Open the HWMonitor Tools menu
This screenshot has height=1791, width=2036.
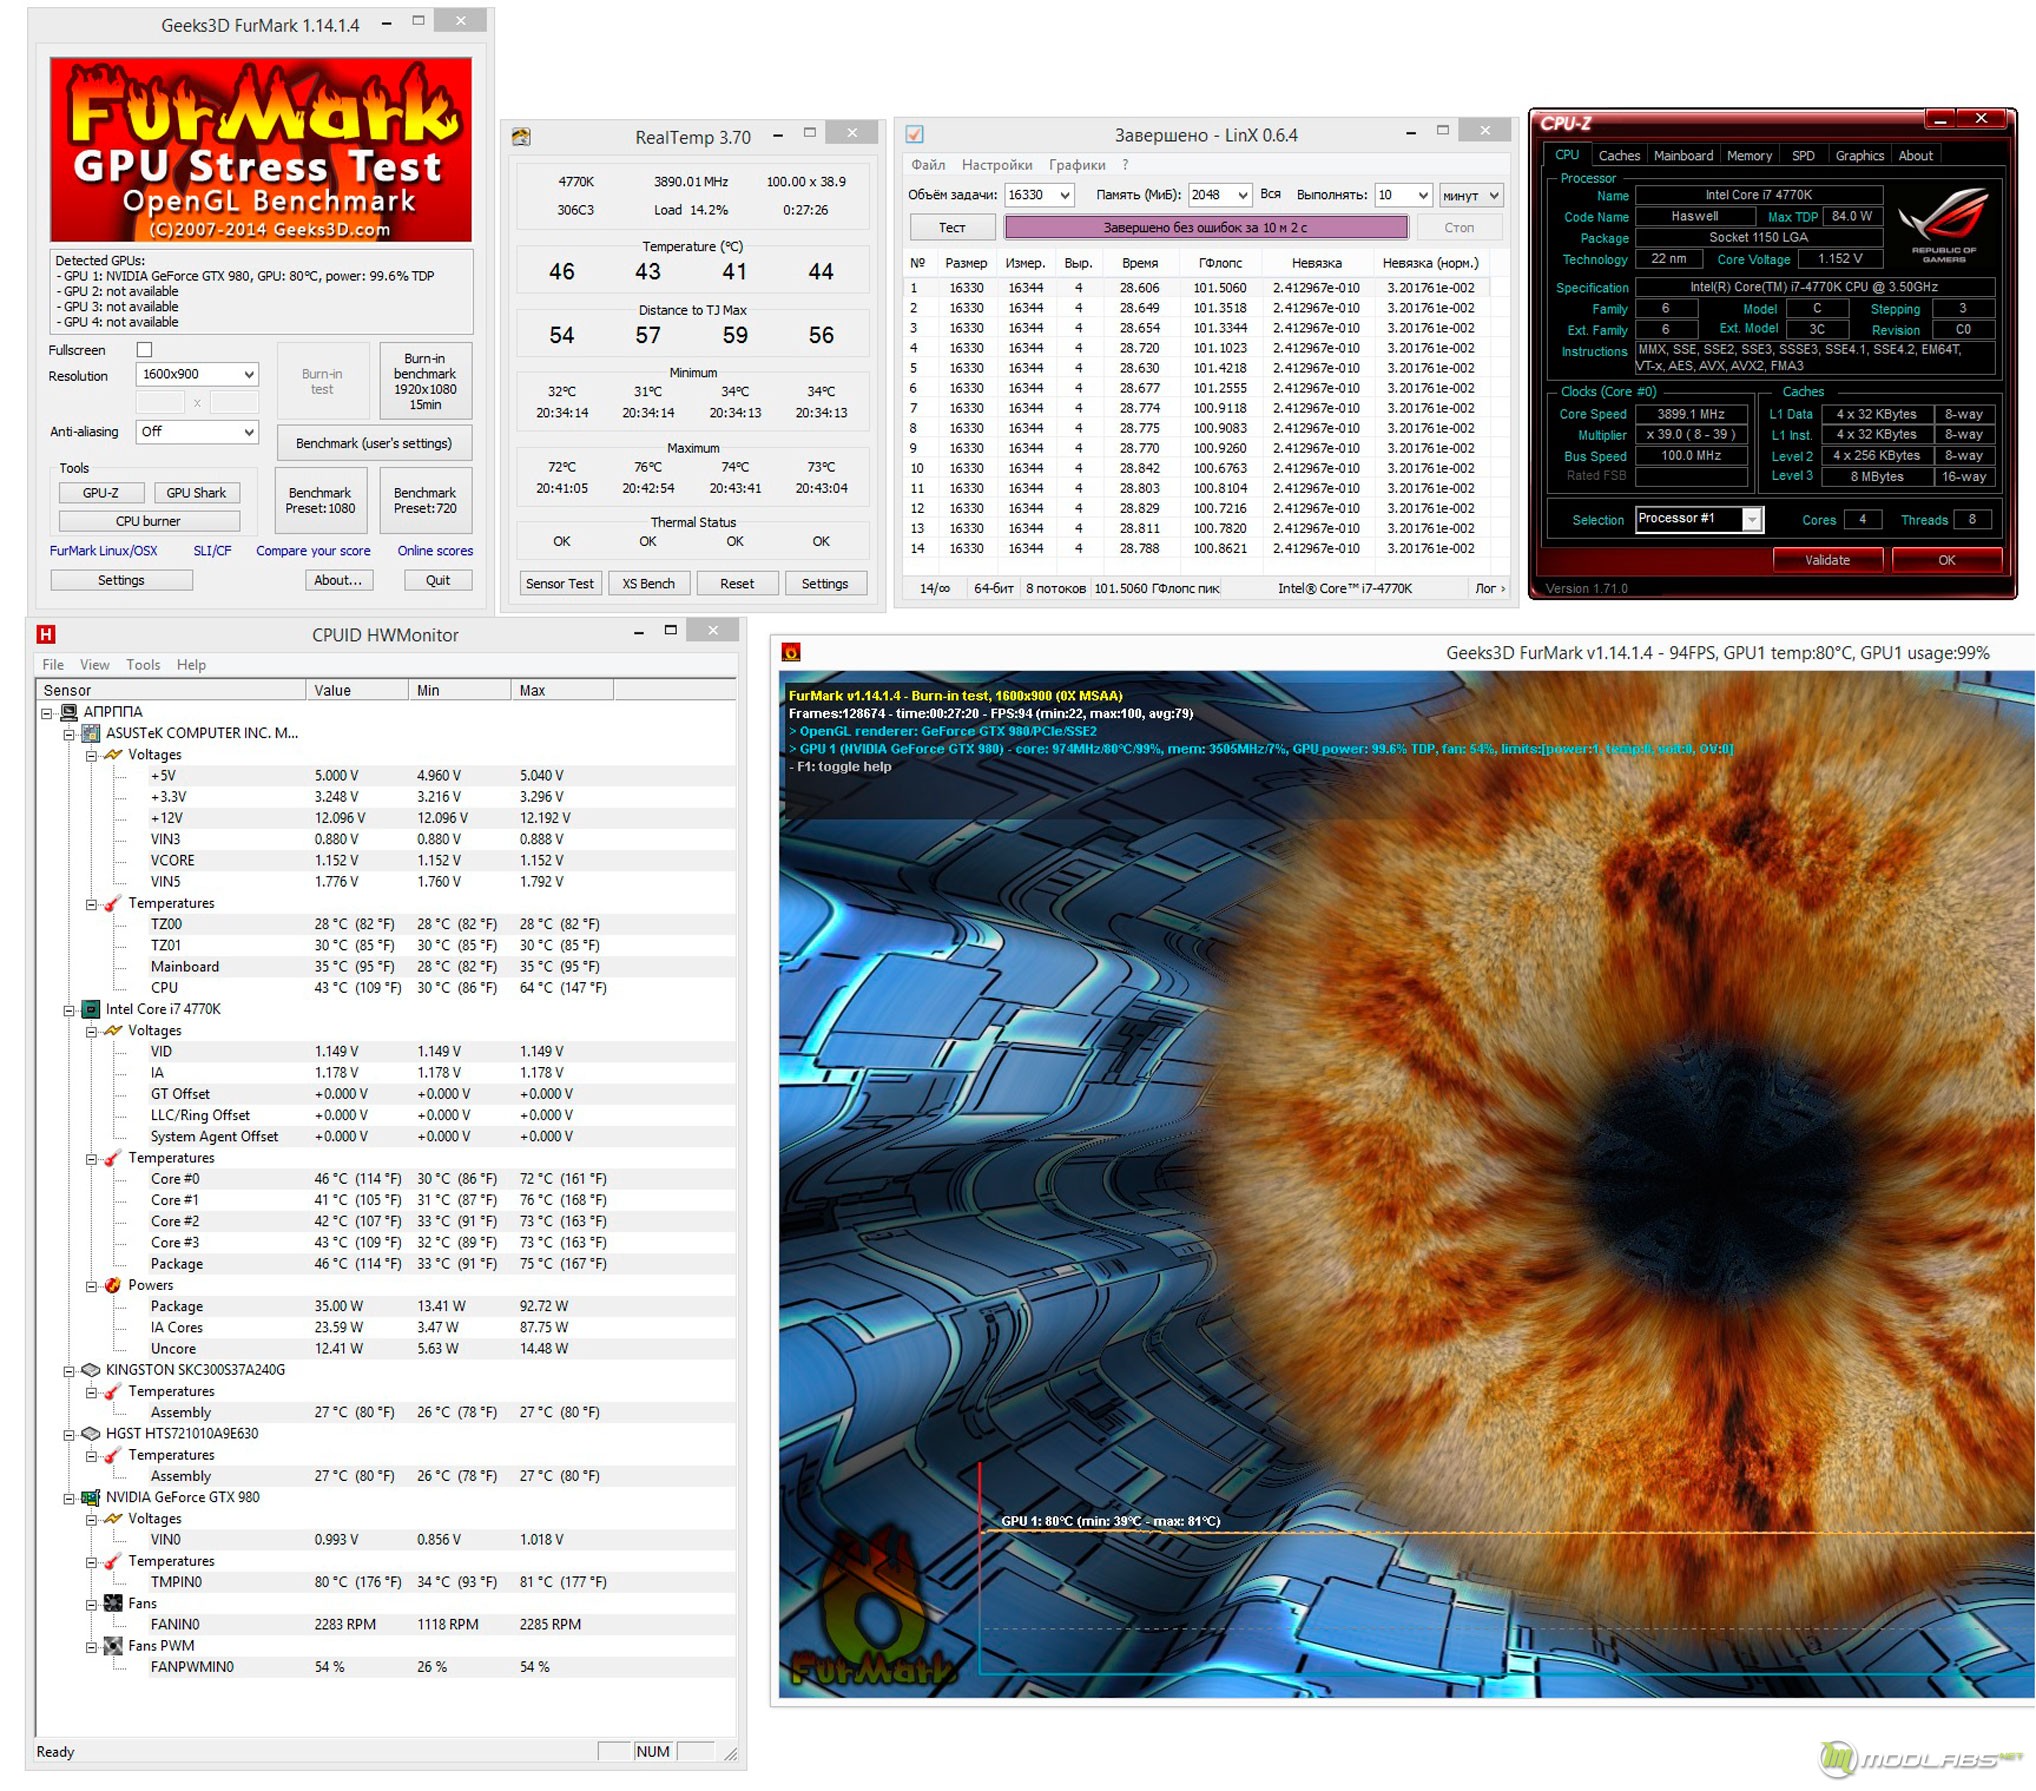click(x=143, y=664)
